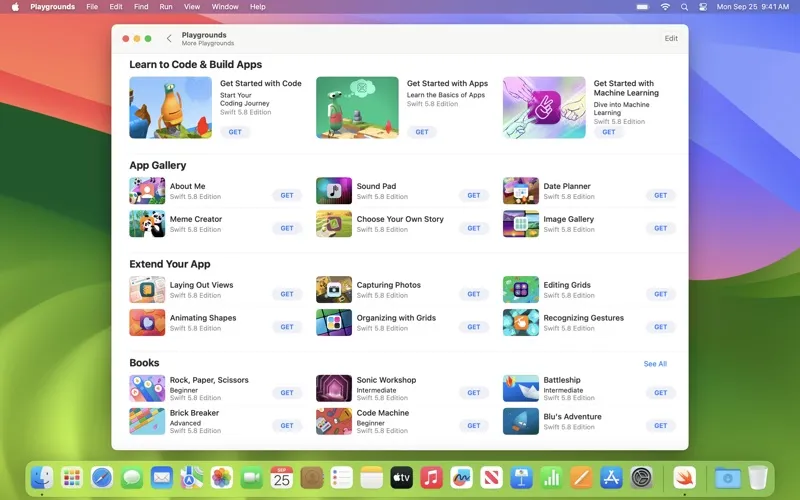800x500 pixels.
Task: Open the View menu
Action: [x=192, y=7]
